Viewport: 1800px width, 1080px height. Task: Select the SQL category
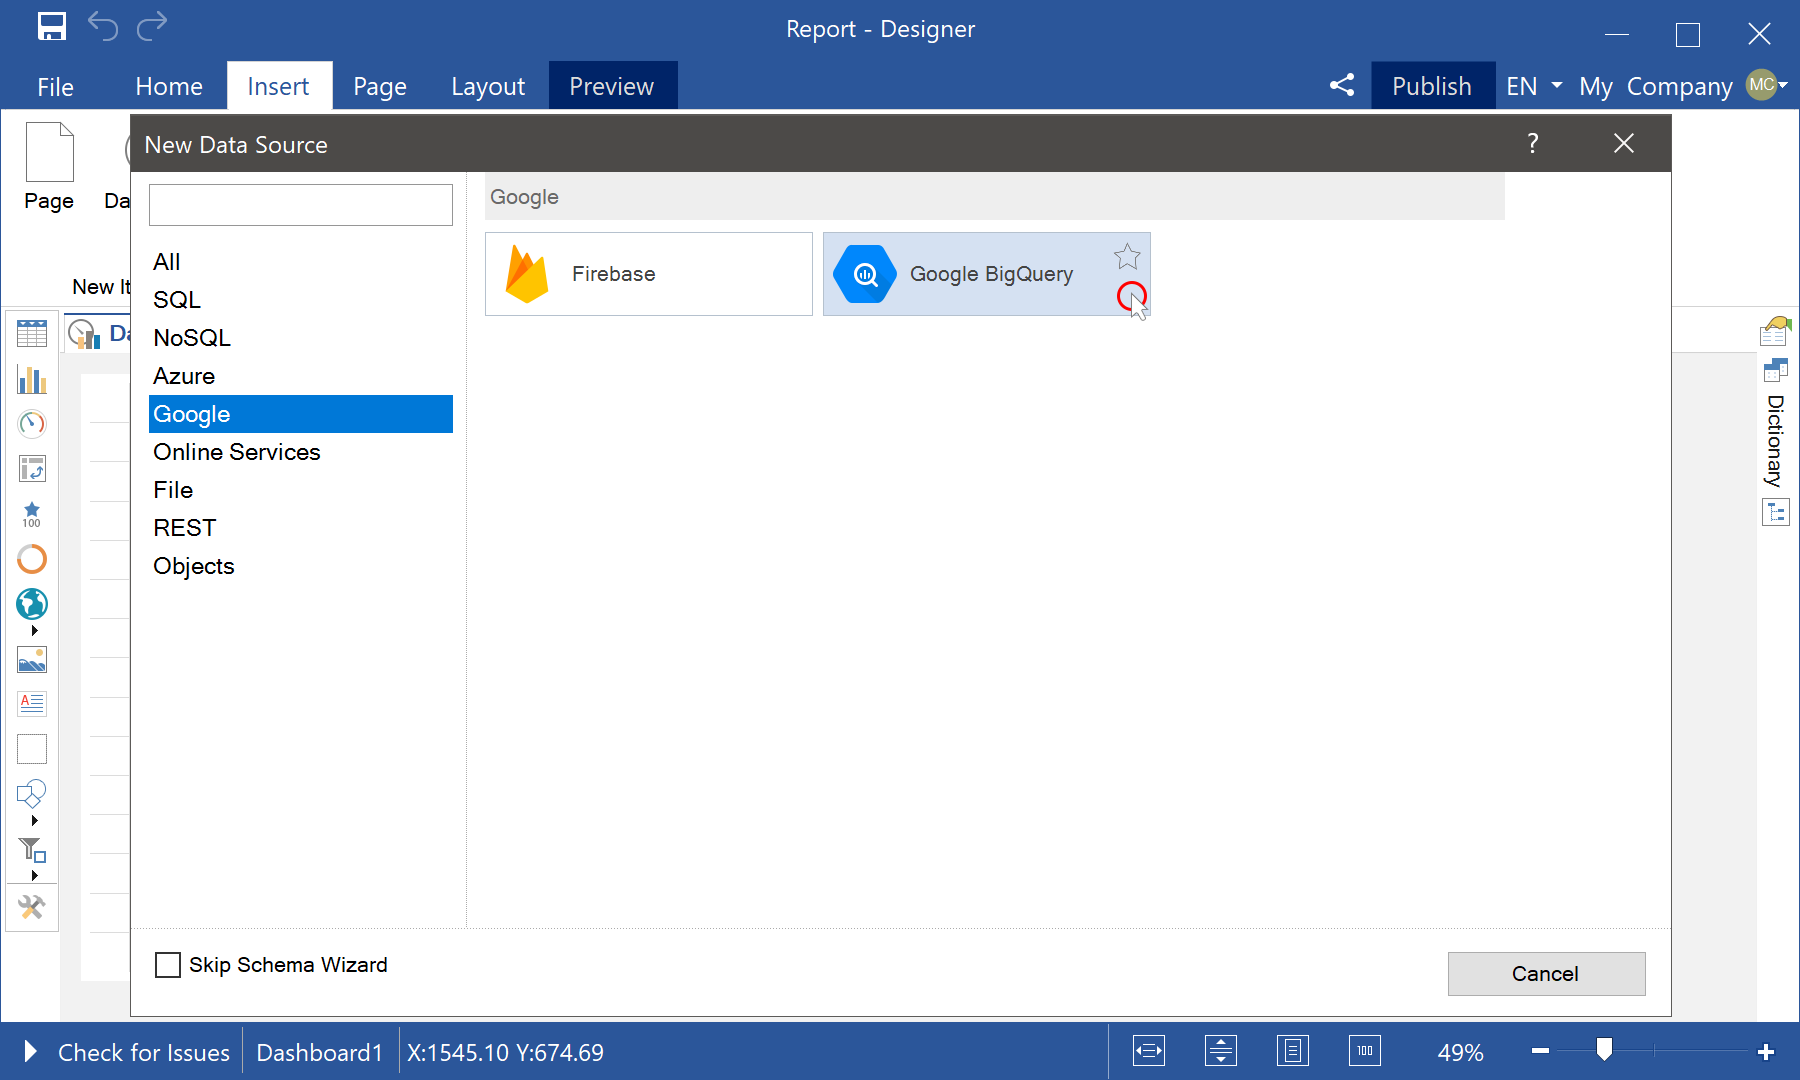301,300
